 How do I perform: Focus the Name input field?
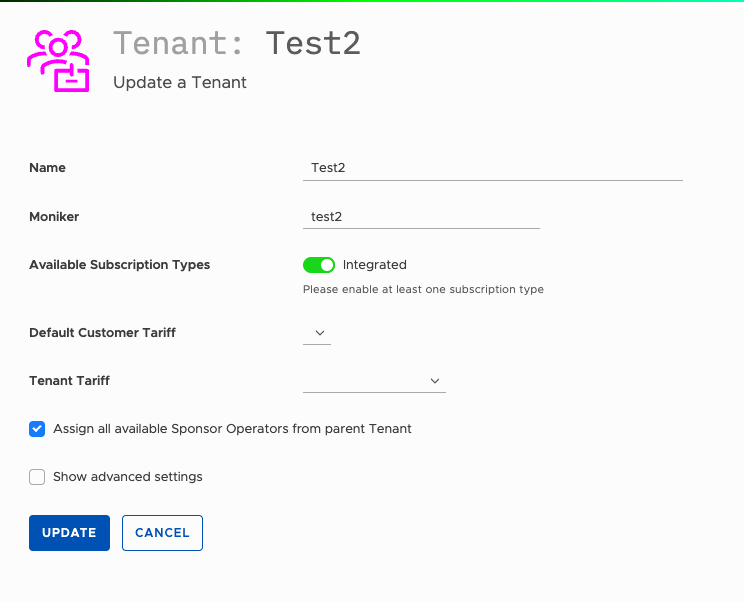coord(493,168)
